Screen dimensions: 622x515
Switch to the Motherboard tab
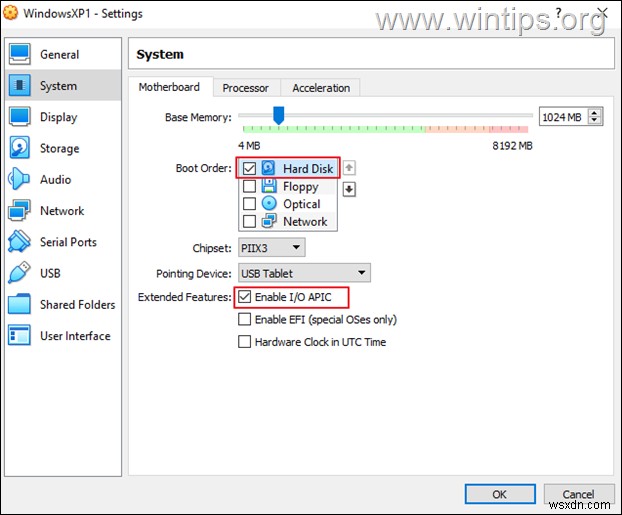169,87
